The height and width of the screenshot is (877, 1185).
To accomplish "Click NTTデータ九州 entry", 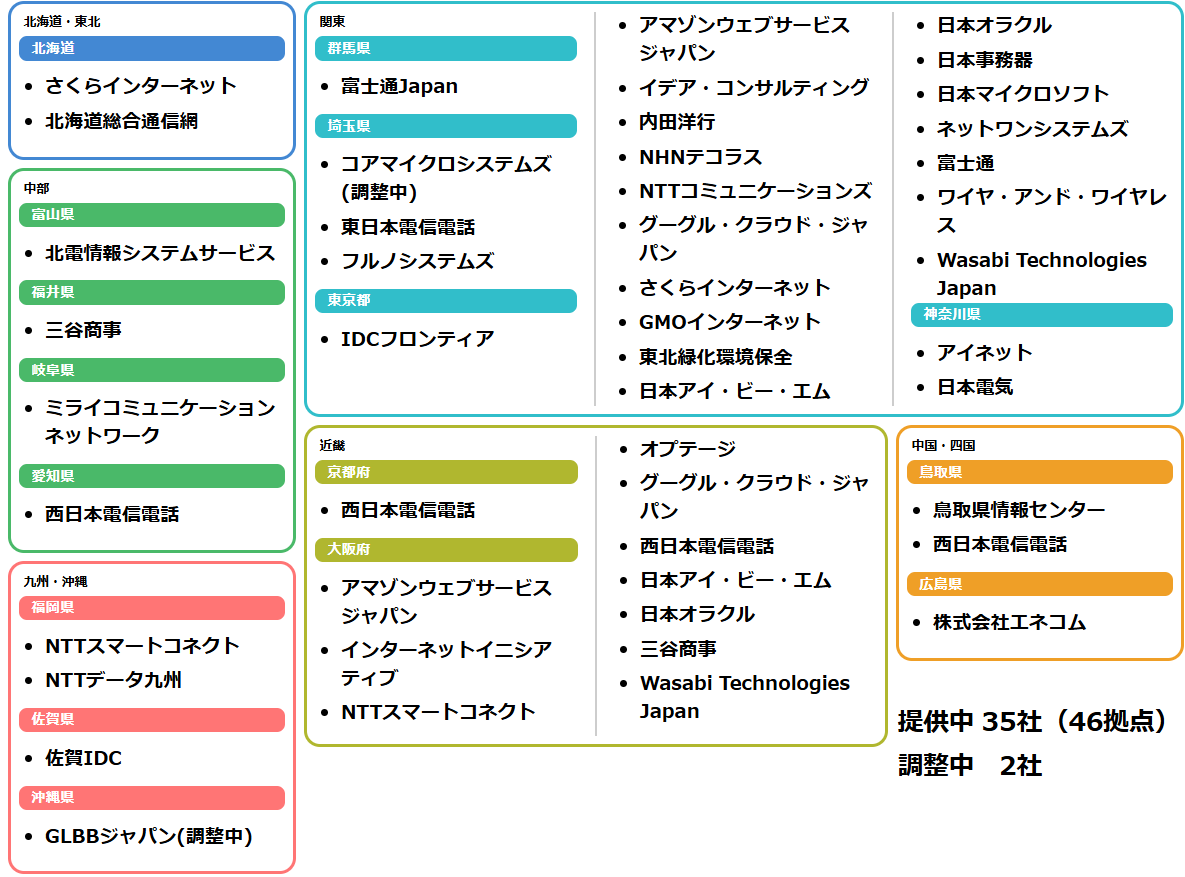I will point(113,680).
